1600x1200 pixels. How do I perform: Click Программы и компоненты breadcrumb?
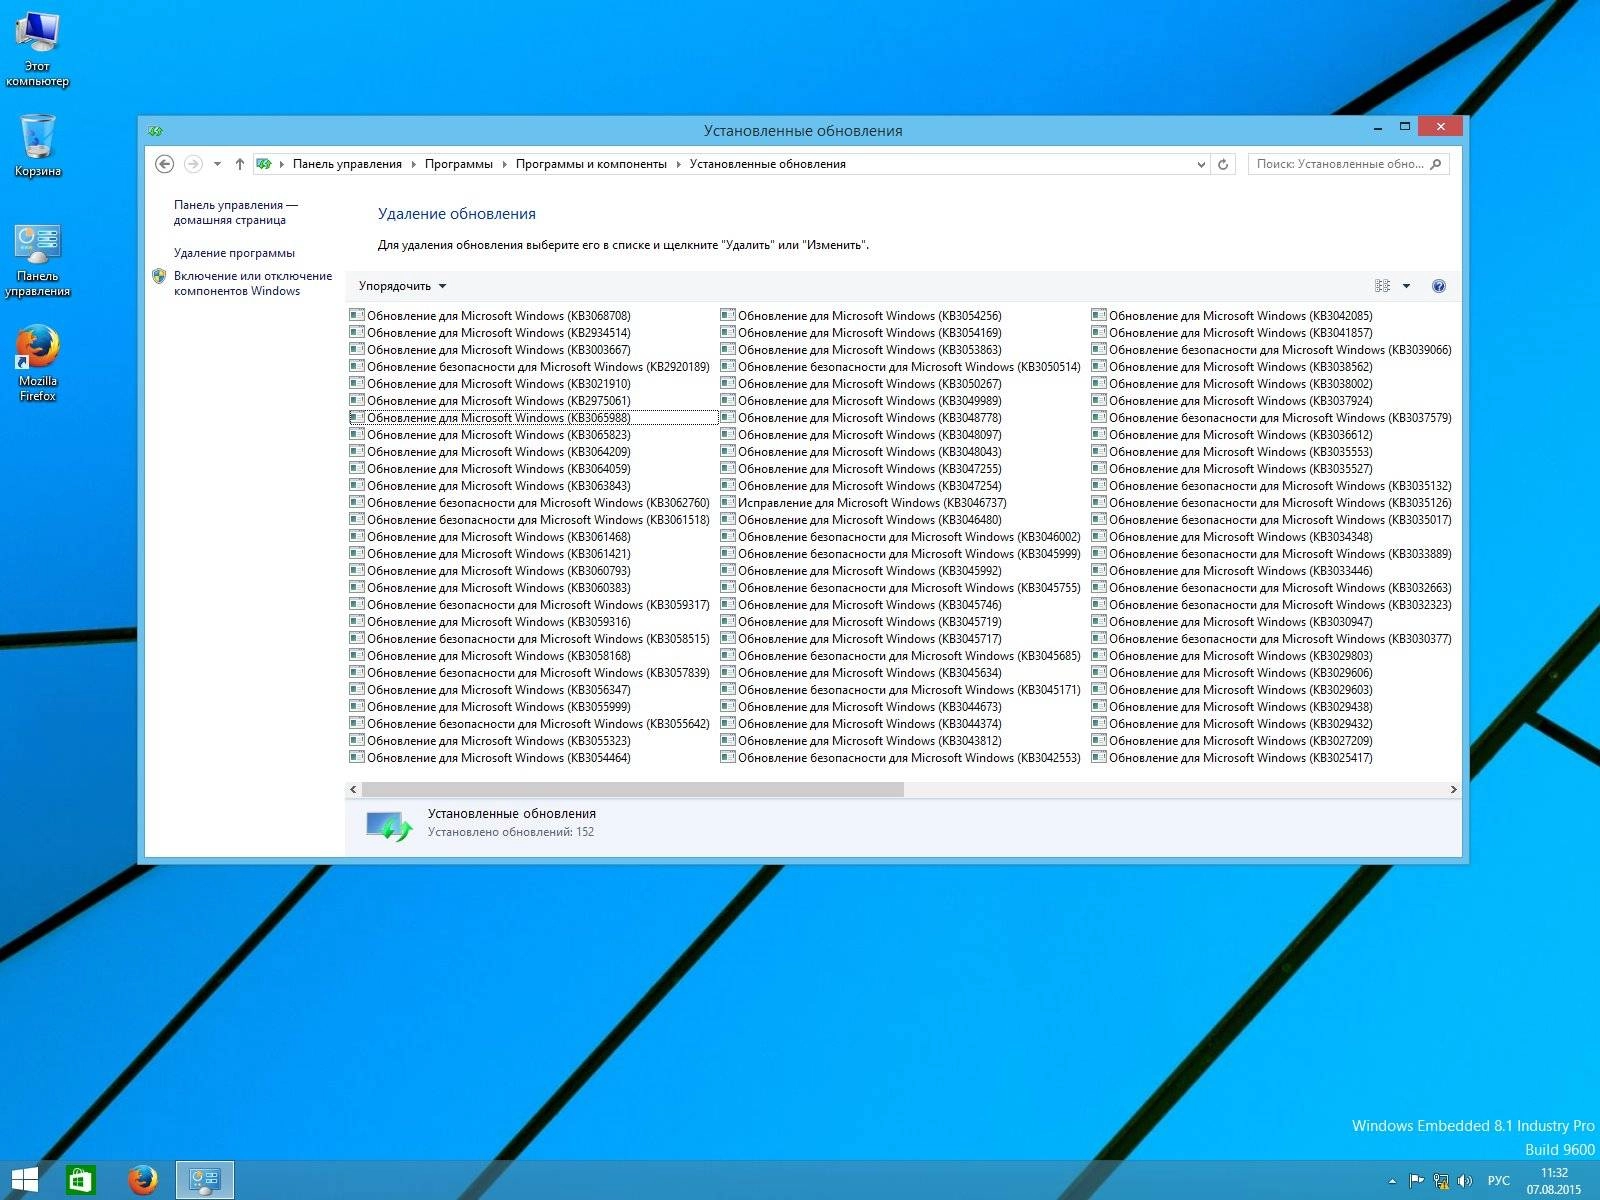[x=591, y=164]
